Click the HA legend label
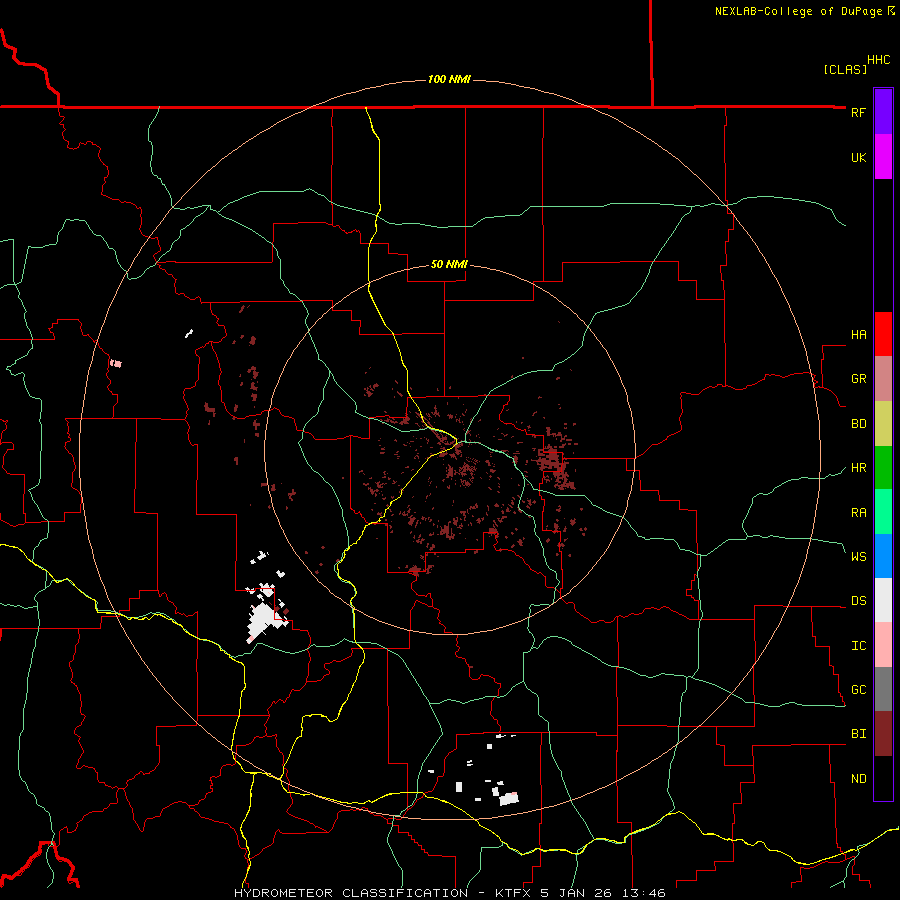900x900 pixels. 858,335
